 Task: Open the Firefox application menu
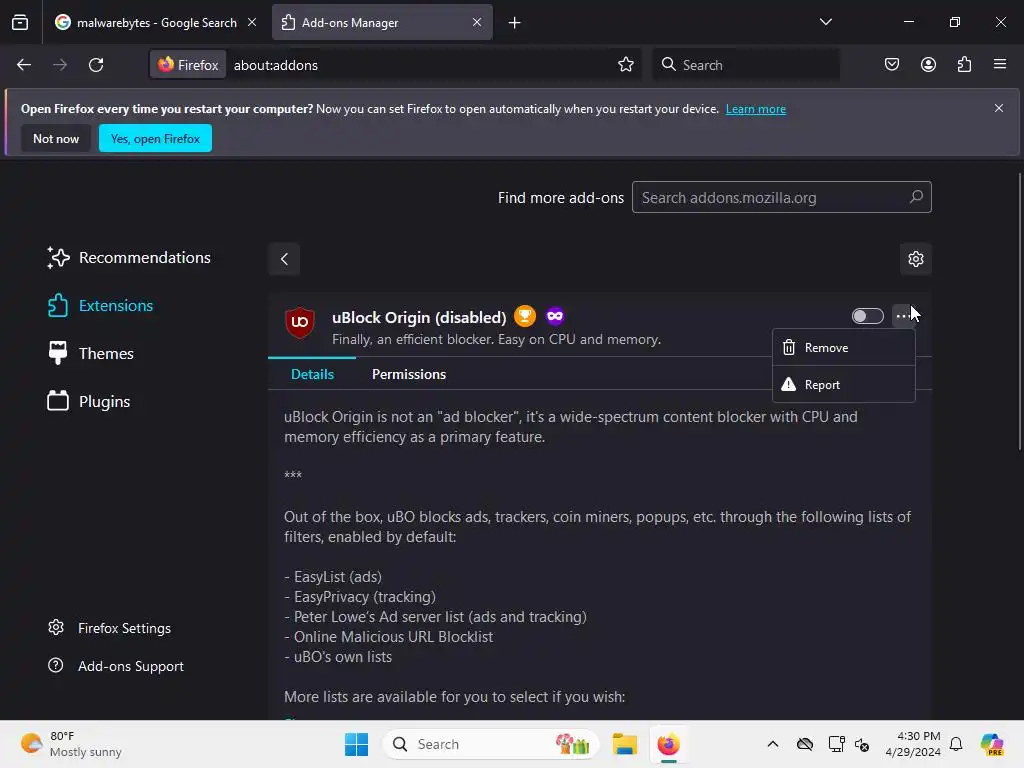pos(1000,65)
